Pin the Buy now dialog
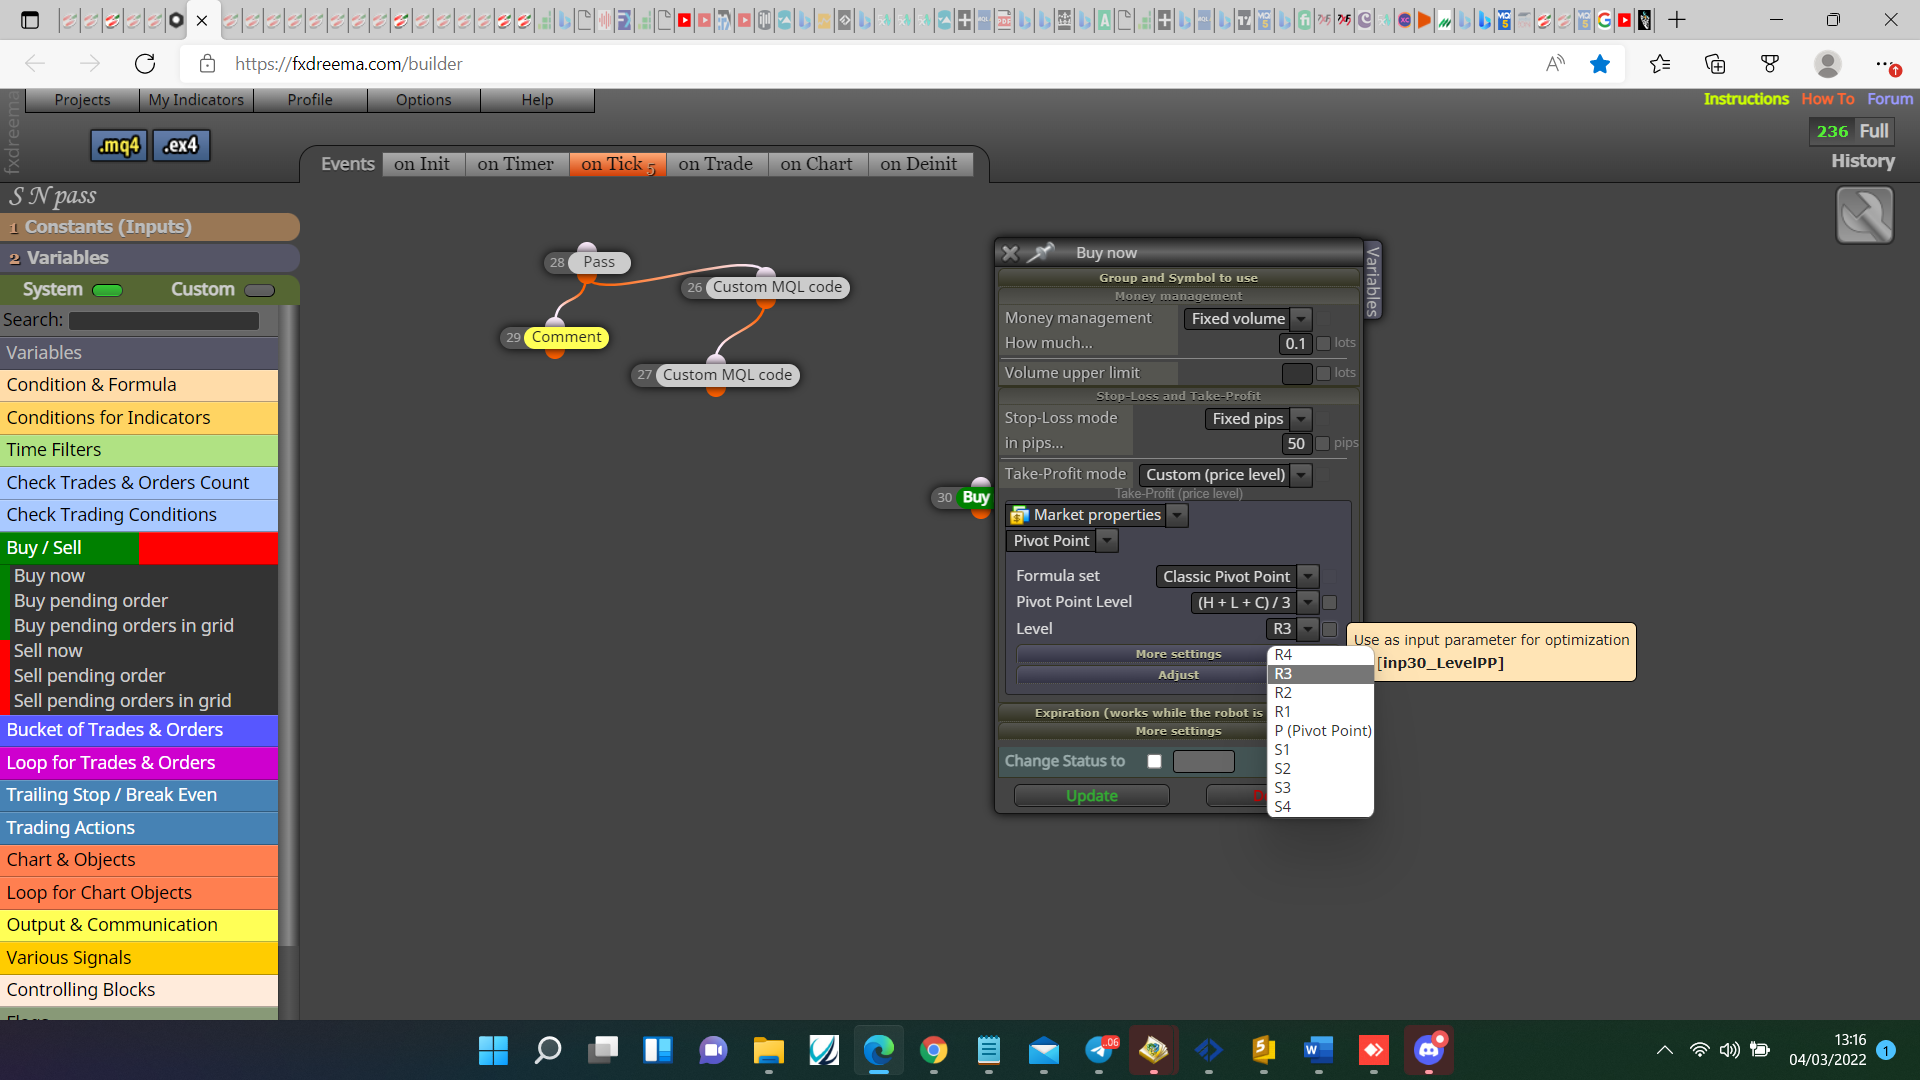This screenshot has height=1080, width=1920. click(1041, 253)
